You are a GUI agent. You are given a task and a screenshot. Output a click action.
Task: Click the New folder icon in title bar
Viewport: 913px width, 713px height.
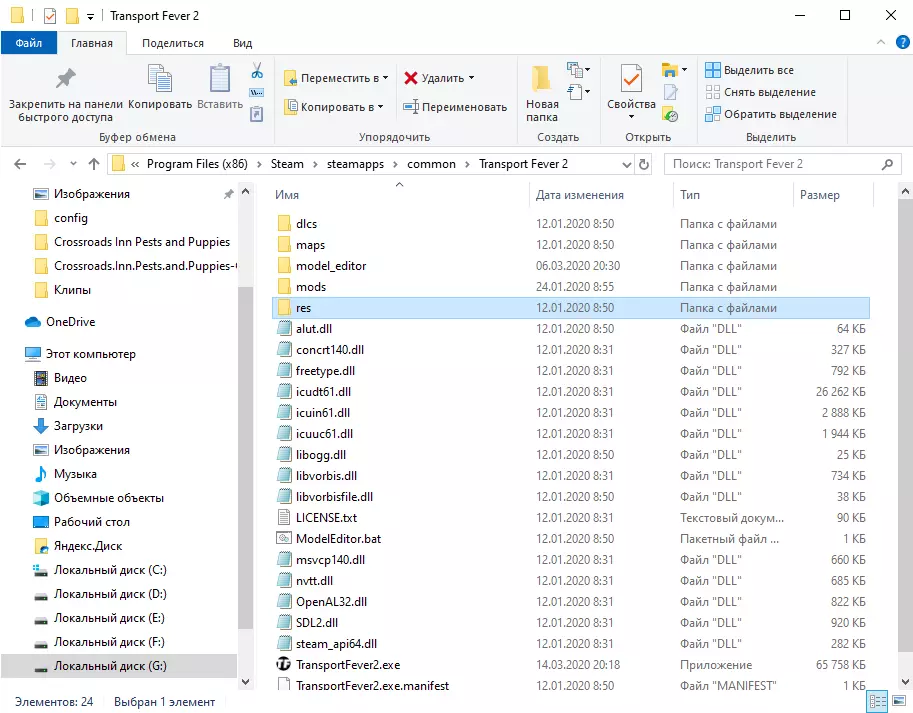pyautogui.click(x=72, y=16)
